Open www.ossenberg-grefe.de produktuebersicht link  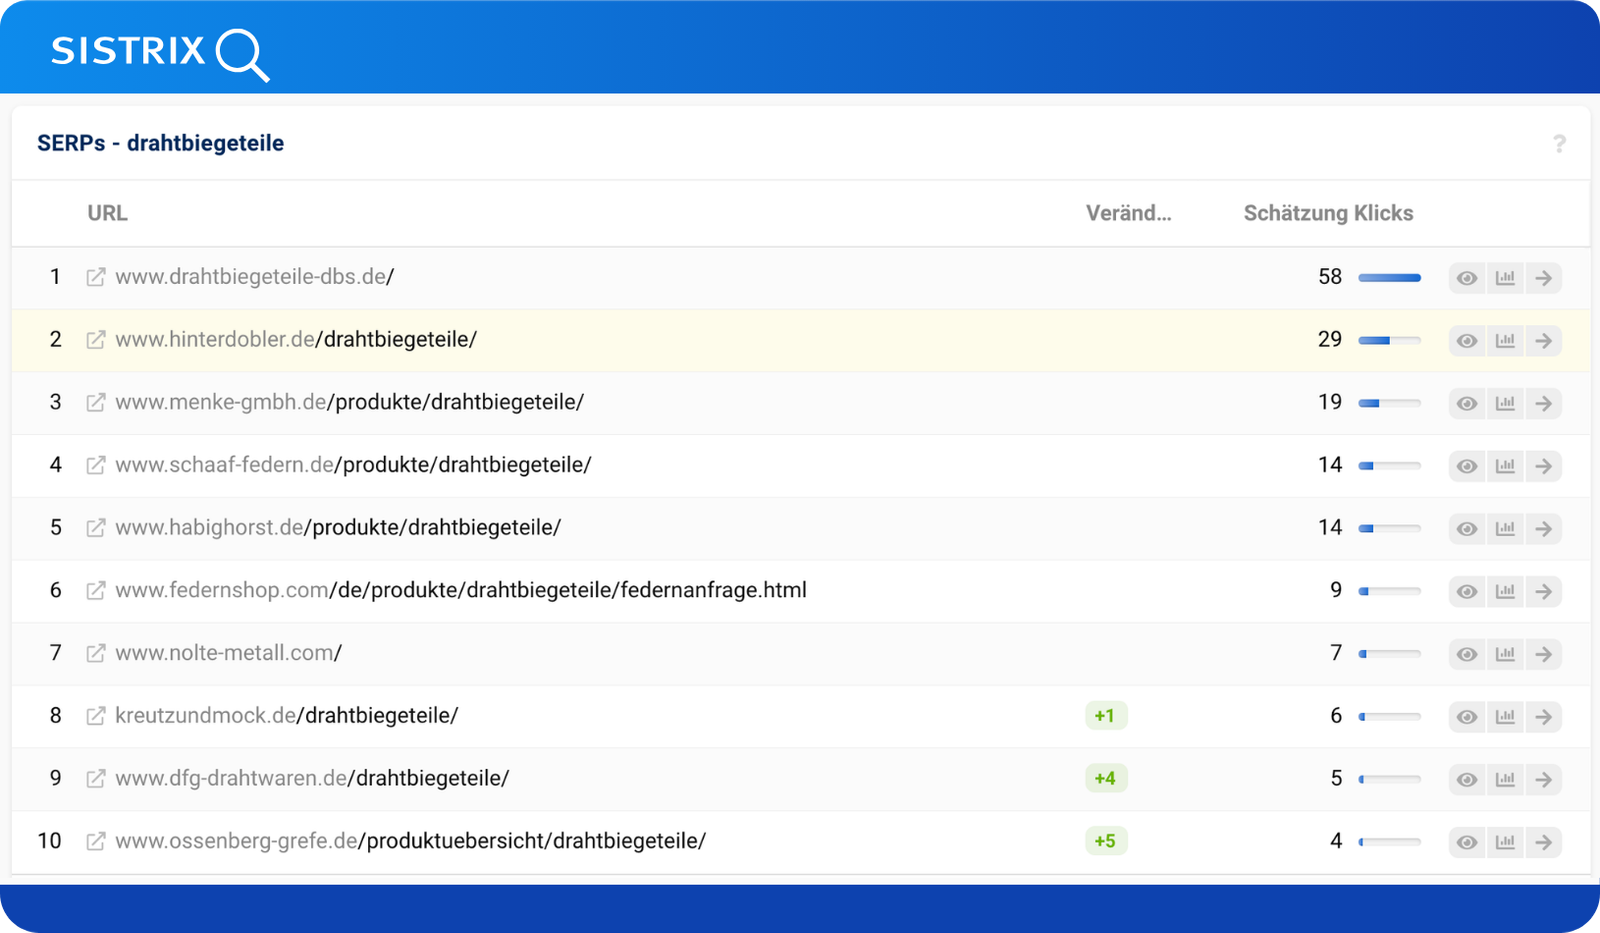410,841
